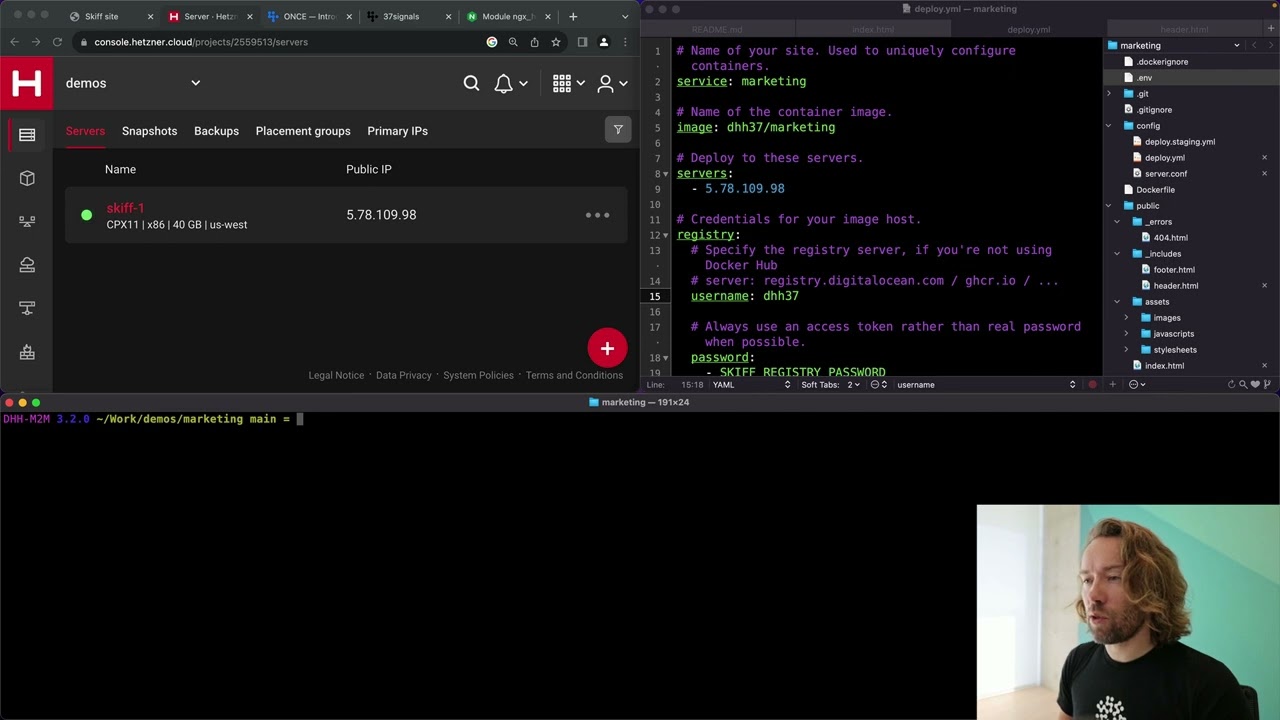Open the Legal Notice link
The width and height of the screenshot is (1280, 720).
click(336, 375)
